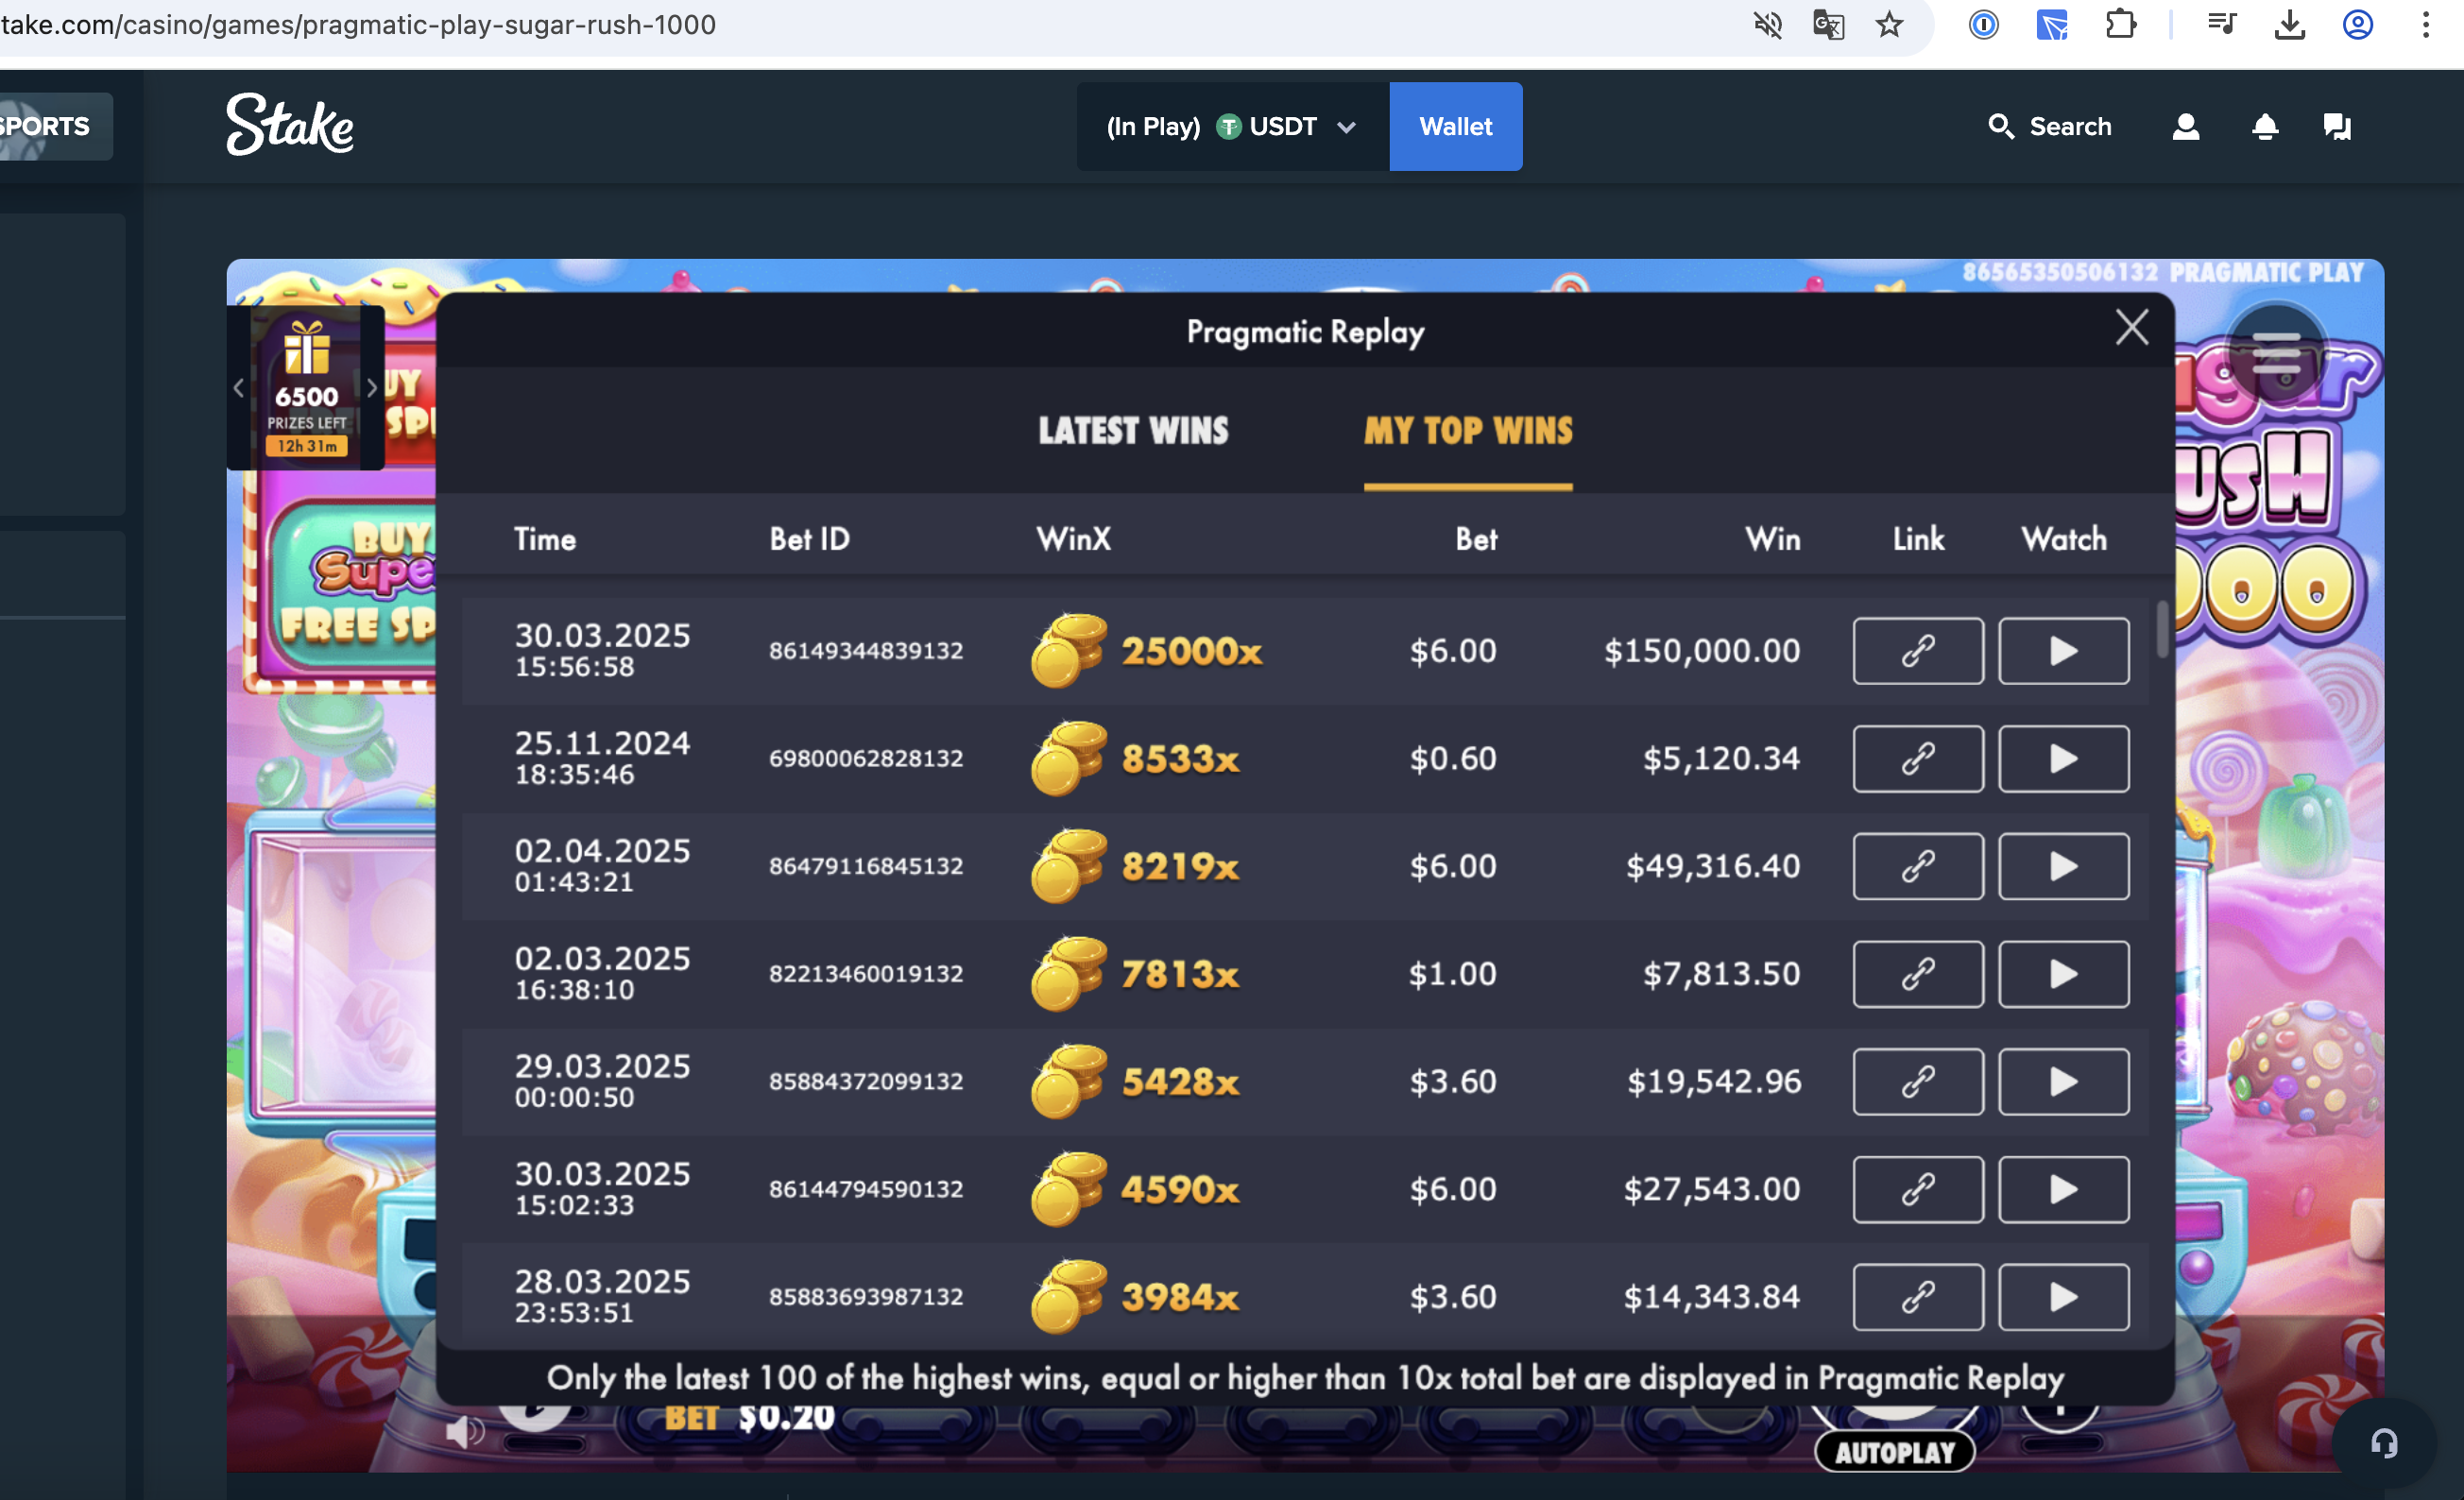Open the Chrome three-dot menu
Viewport: 2464px width, 1500px height.
2426,24
